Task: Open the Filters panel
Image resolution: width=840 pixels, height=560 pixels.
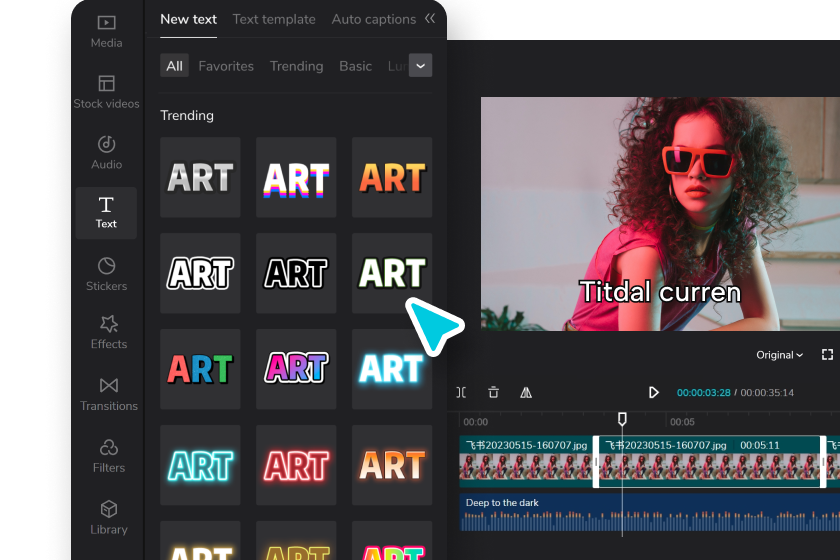Action: 108,456
